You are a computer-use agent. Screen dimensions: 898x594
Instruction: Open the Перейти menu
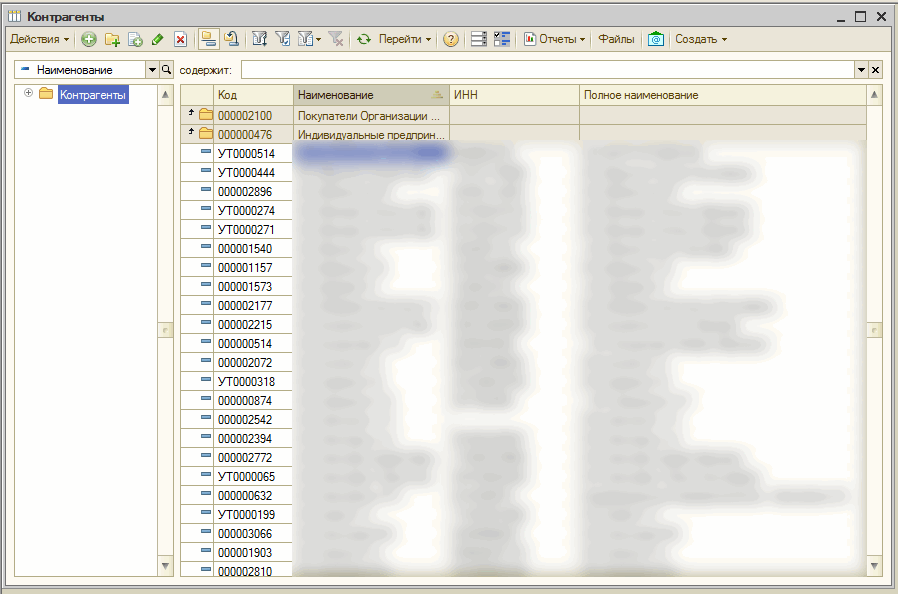coord(405,40)
